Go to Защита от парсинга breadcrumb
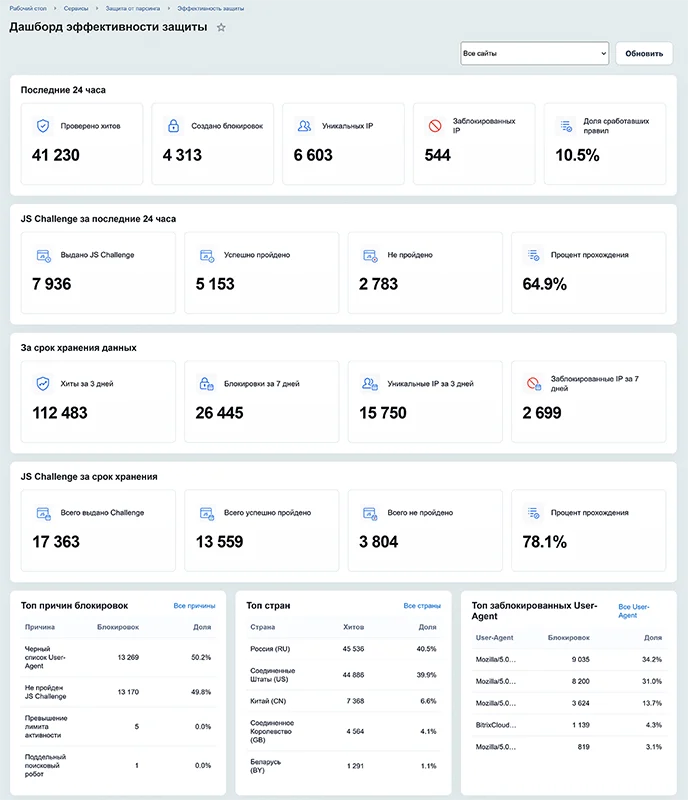Viewport: 688px width, 800px height. 133,8
